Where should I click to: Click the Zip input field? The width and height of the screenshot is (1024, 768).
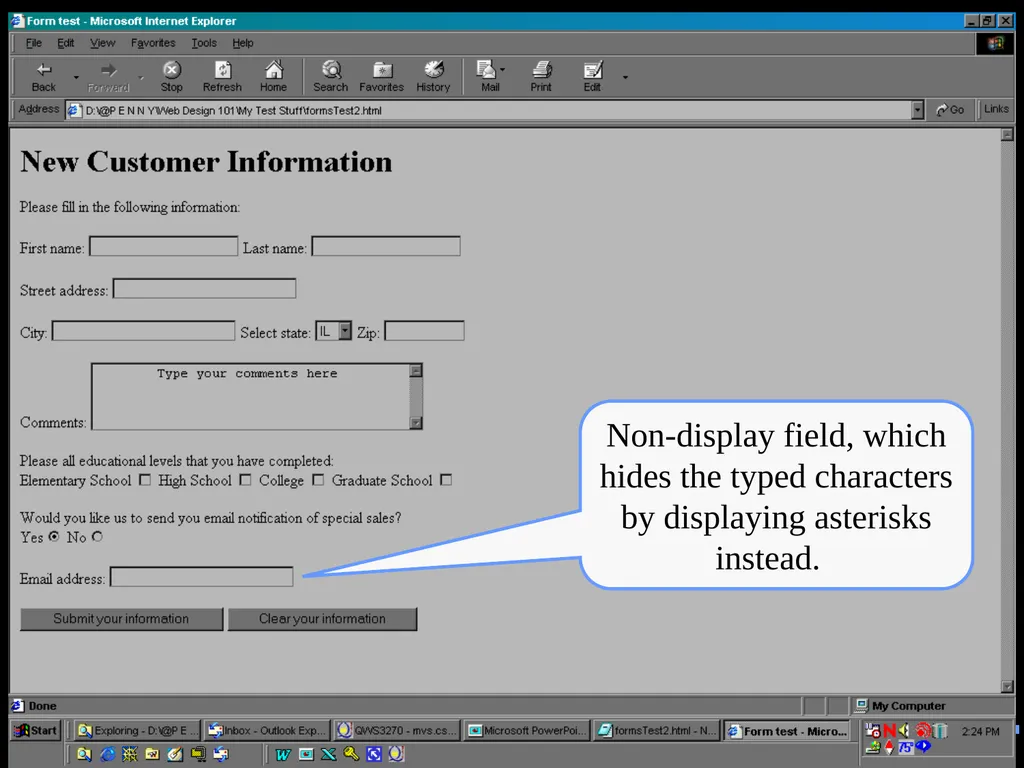click(424, 330)
